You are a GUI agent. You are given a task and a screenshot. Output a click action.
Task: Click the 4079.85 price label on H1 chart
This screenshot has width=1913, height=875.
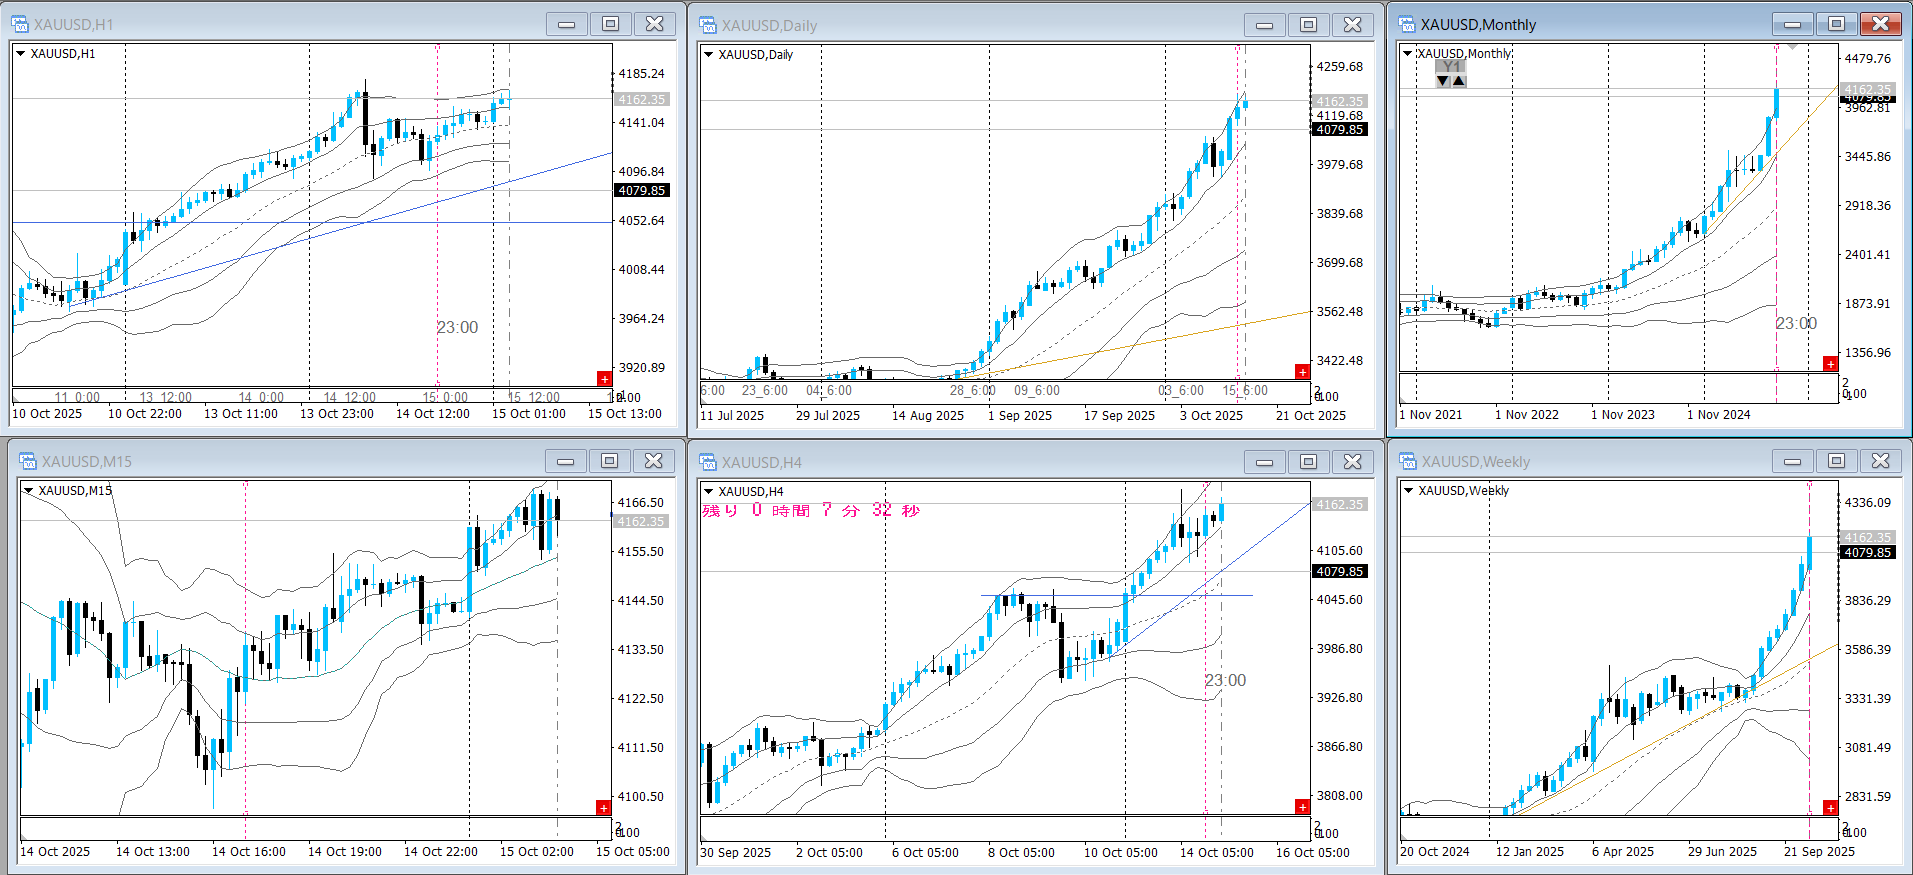(641, 190)
